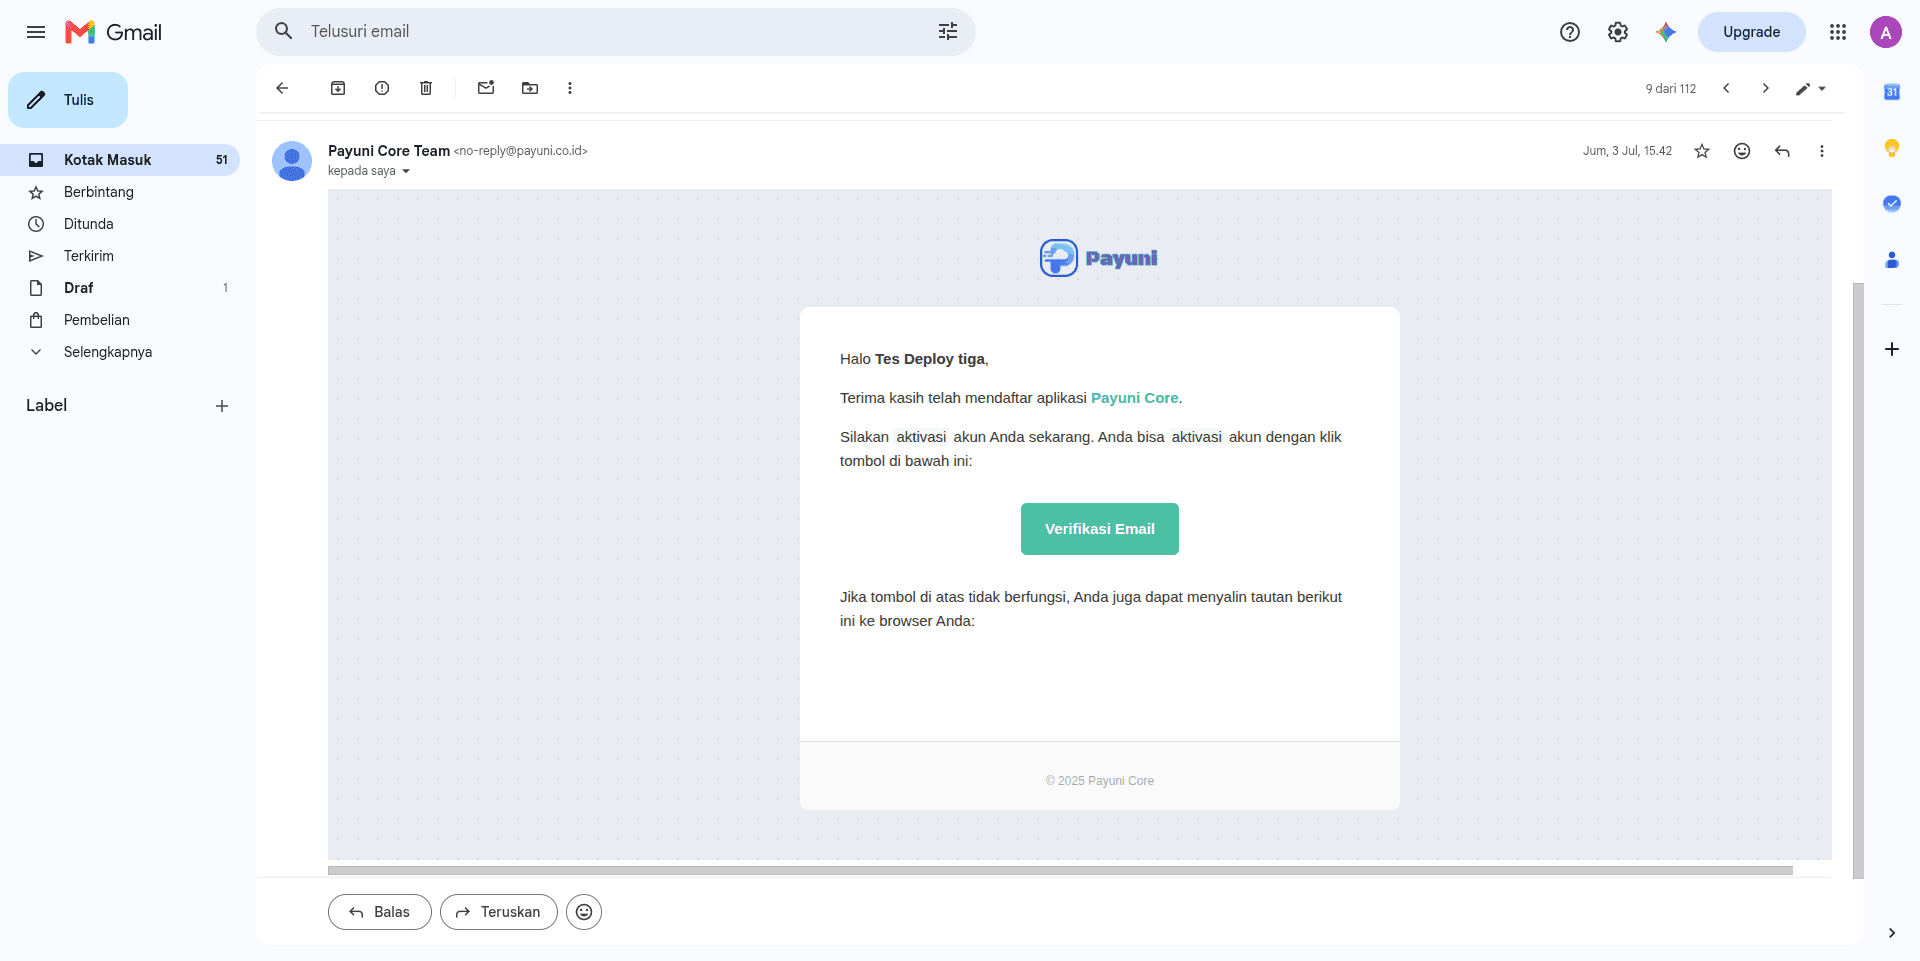
Task: Open message more options menu
Action: pyautogui.click(x=1822, y=151)
